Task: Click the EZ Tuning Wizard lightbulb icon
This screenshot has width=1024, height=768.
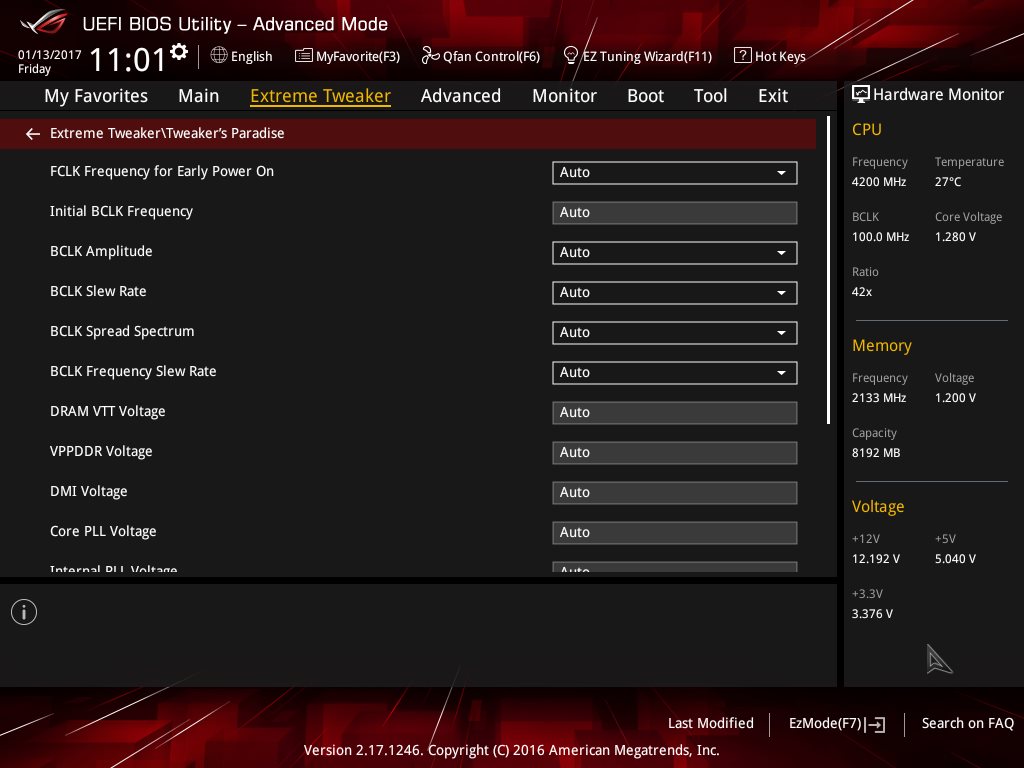Action: coord(571,56)
